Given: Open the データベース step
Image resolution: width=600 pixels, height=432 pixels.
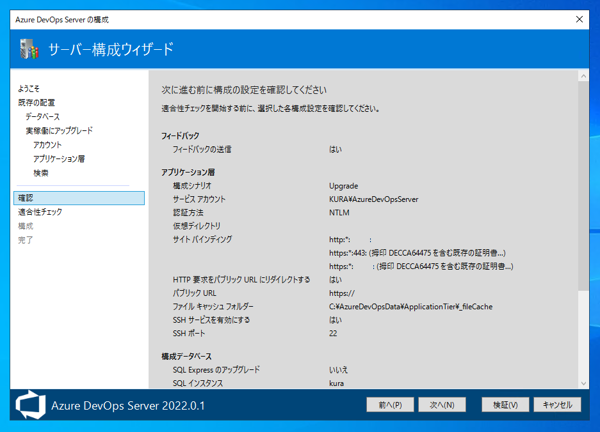Looking at the screenshot, I should click(x=42, y=117).
